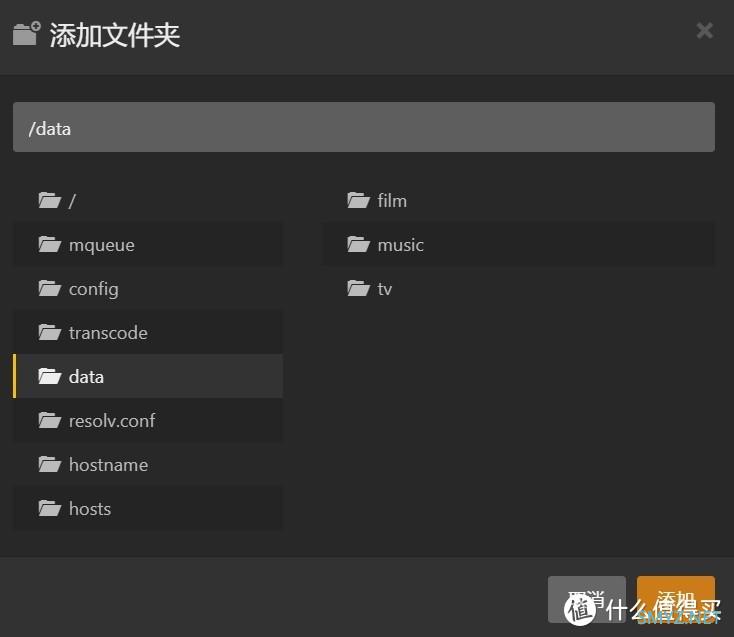Click the transcode folder icon
The height and width of the screenshot is (637, 734).
click(49, 333)
